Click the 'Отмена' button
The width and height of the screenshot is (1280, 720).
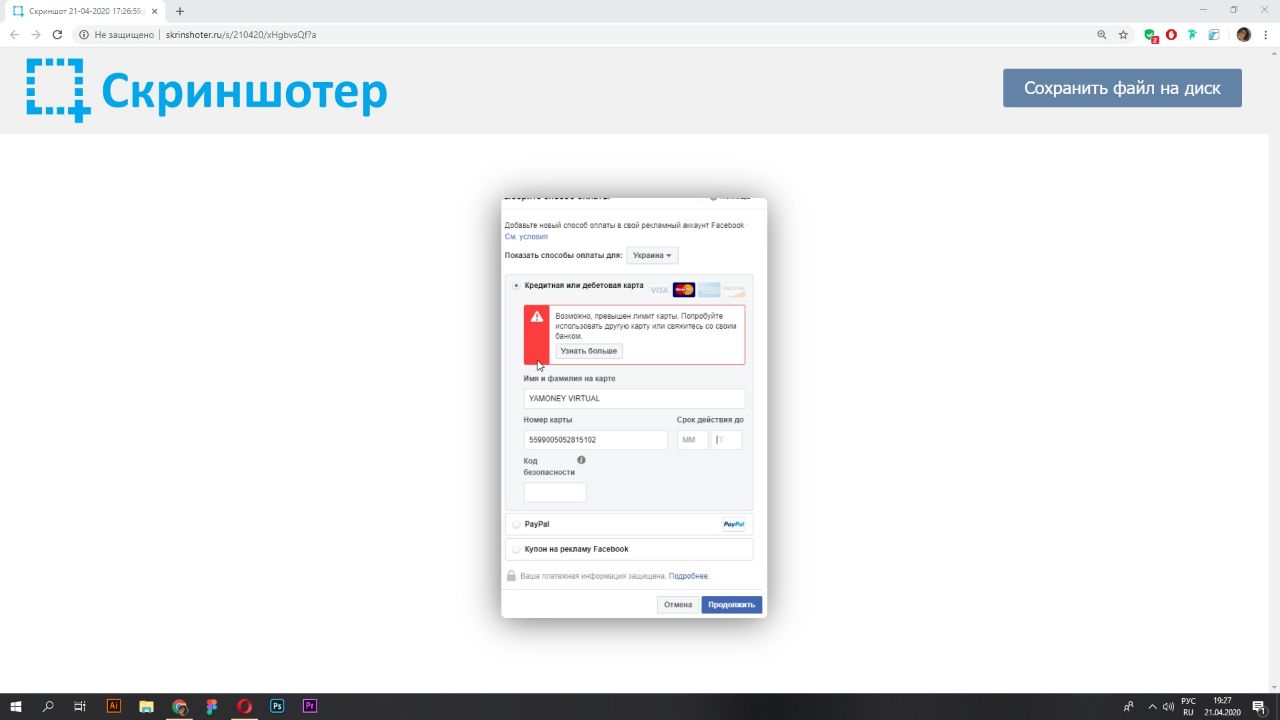click(x=678, y=605)
